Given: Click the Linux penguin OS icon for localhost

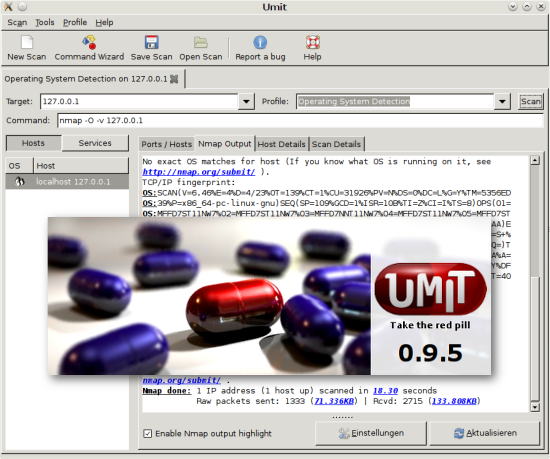Looking at the screenshot, I should click(20, 182).
